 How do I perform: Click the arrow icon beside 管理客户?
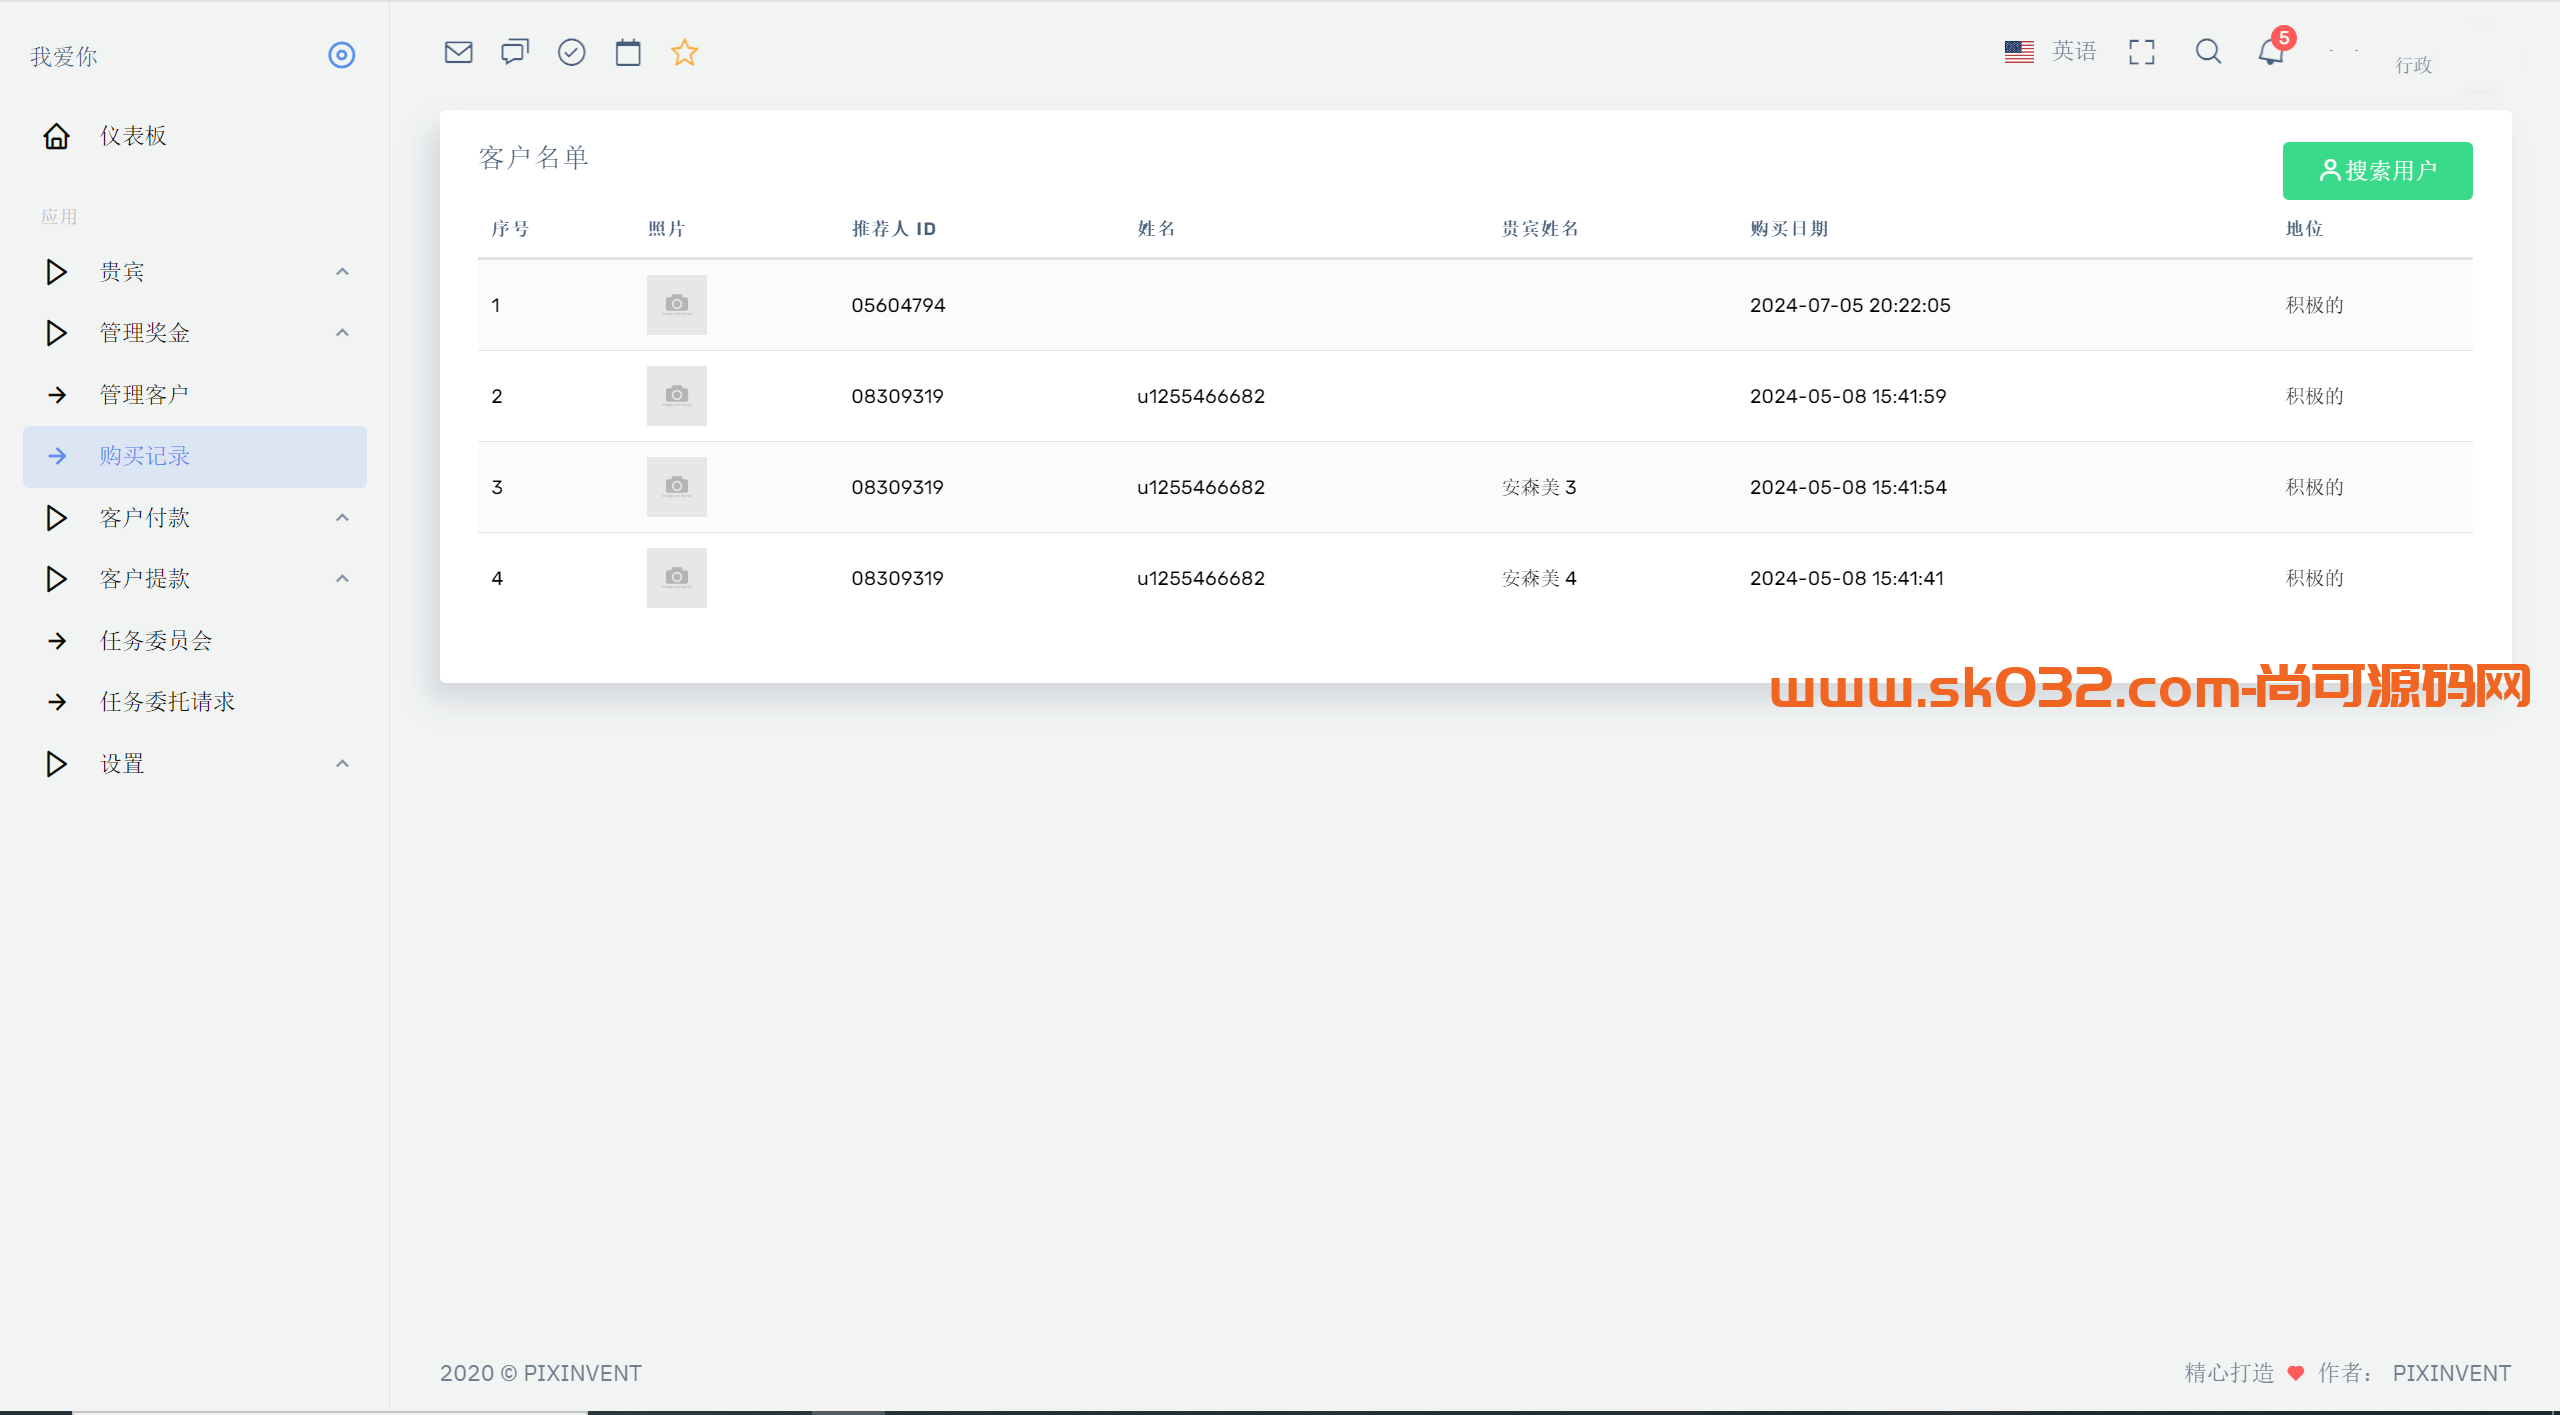coord(57,395)
